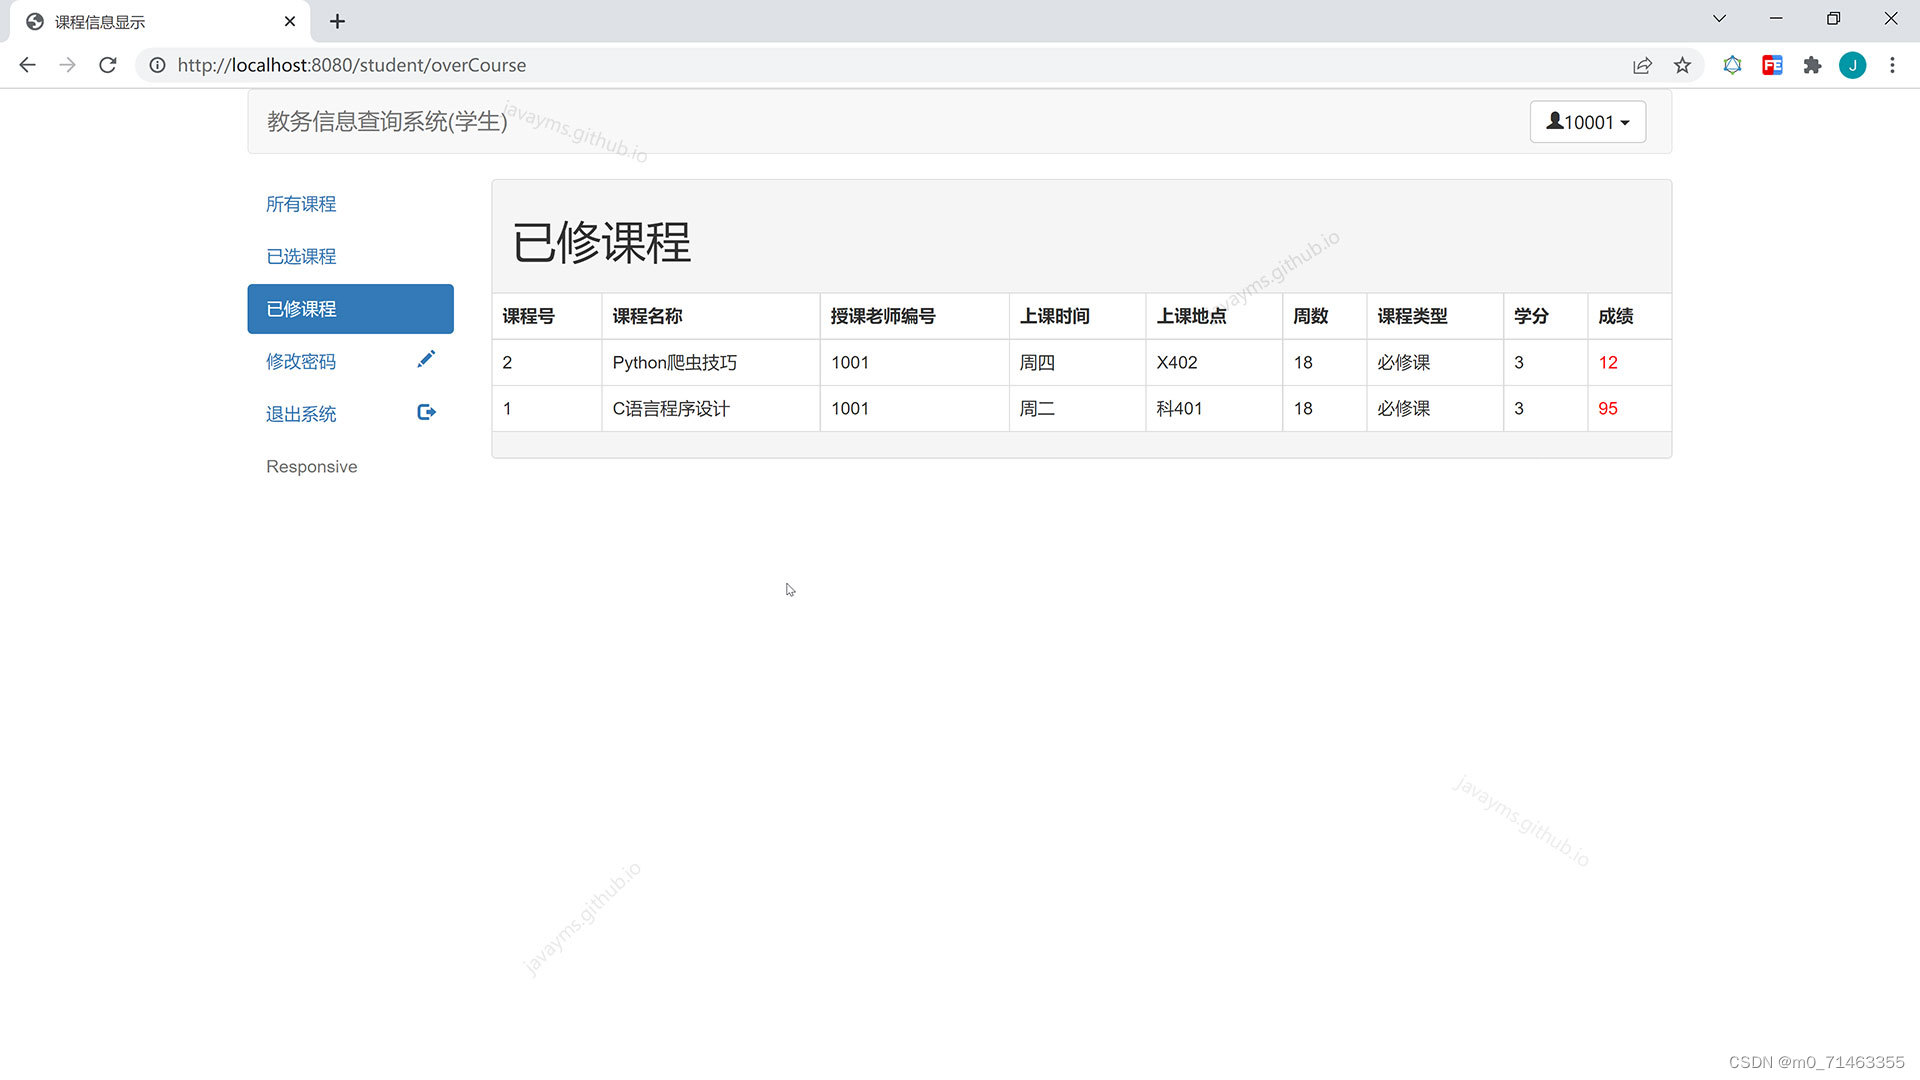Image resolution: width=1920 pixels, height=1080 pixels.
Task: Click the user icon in the 10001 button
Action: point(1554,121)
